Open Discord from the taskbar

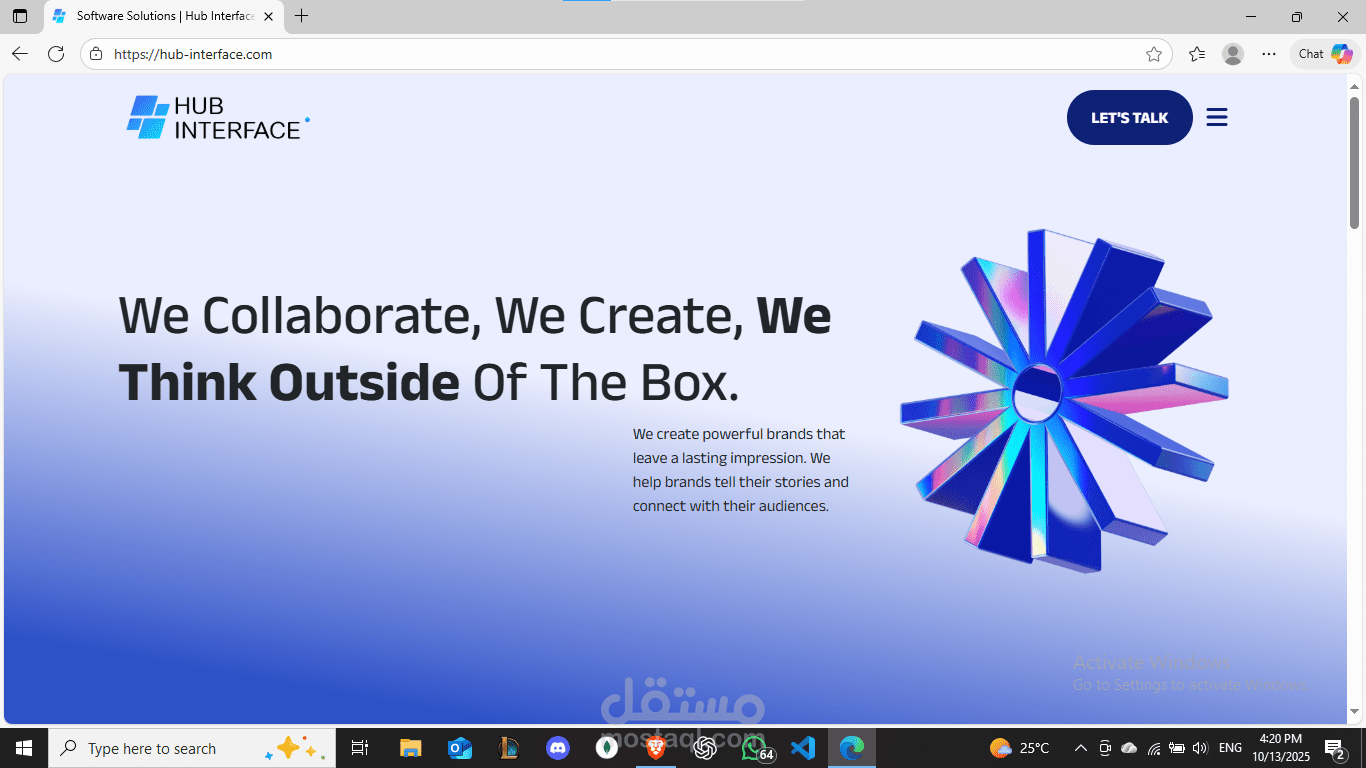[558, 748]
